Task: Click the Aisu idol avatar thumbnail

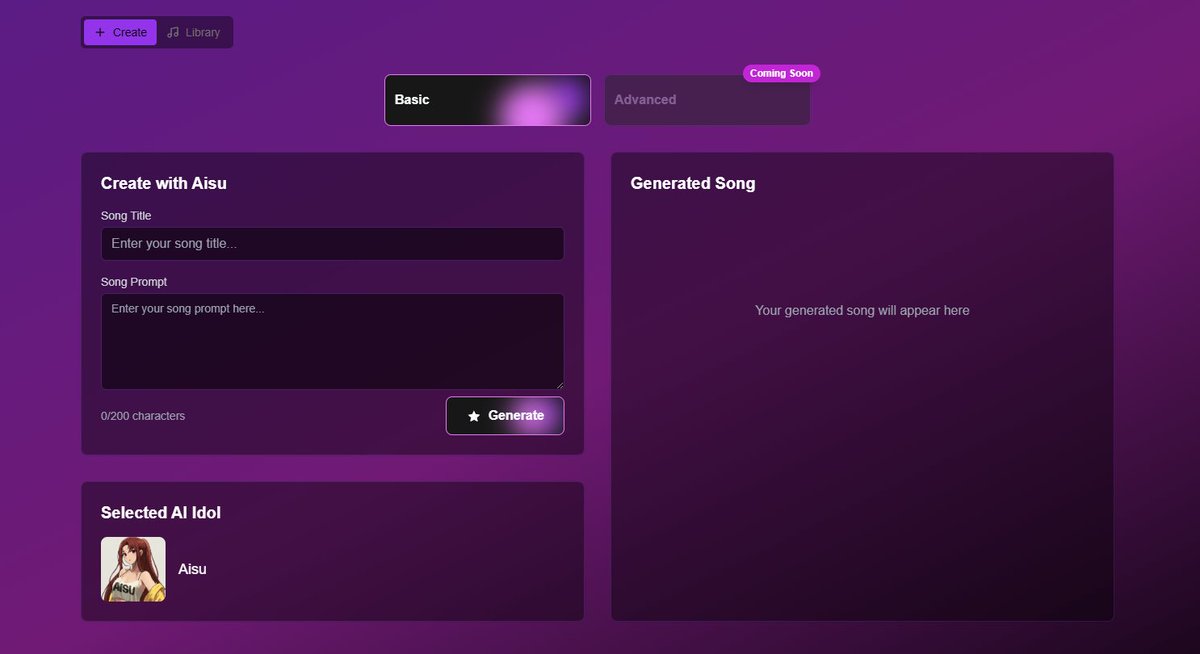Action: (133, 569)
